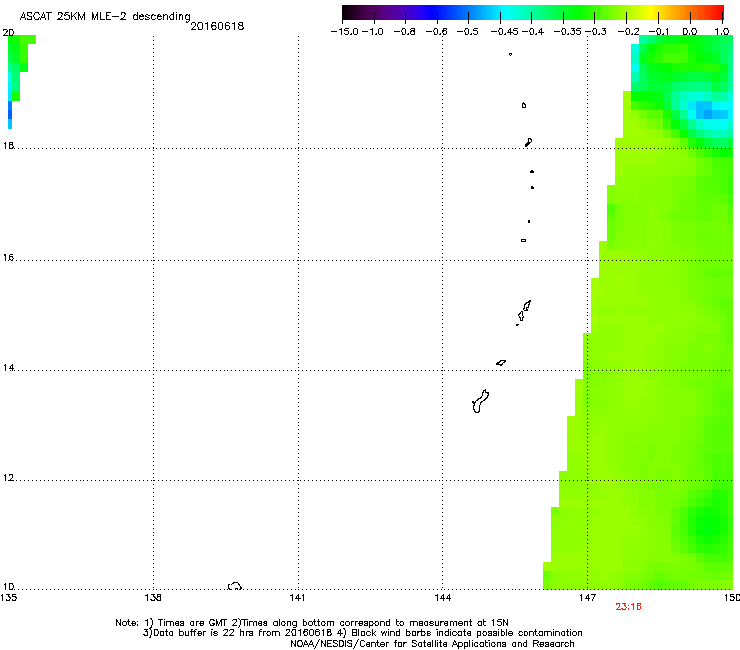Click the small rectangular island just above 16N

(523, 240)
